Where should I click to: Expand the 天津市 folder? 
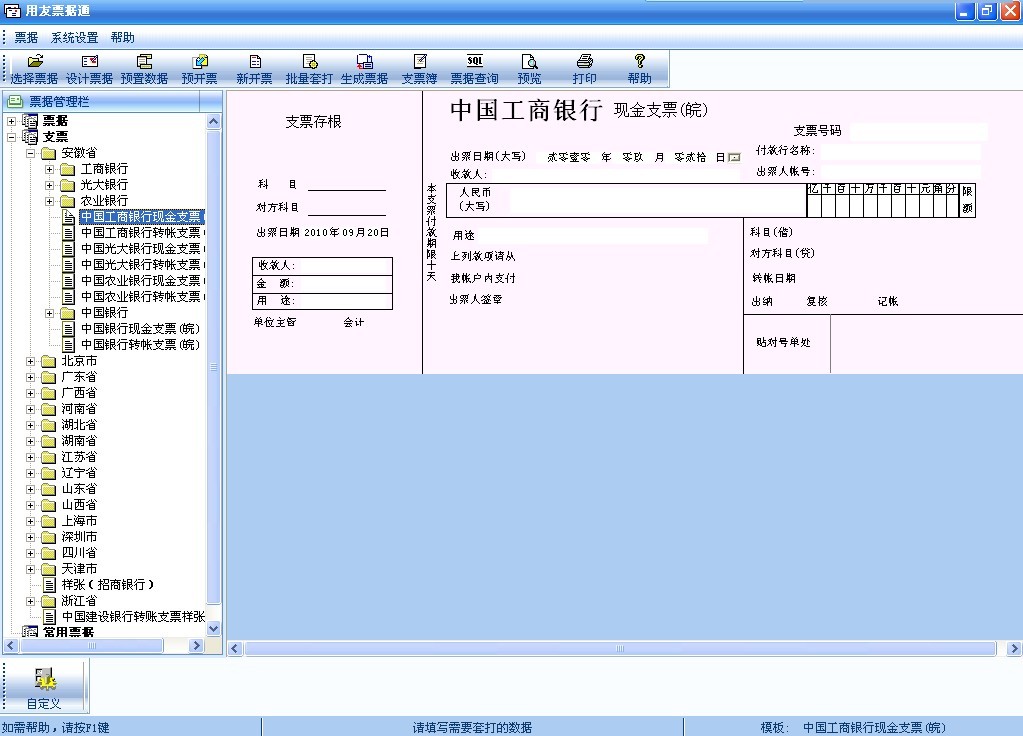[31, 569]
